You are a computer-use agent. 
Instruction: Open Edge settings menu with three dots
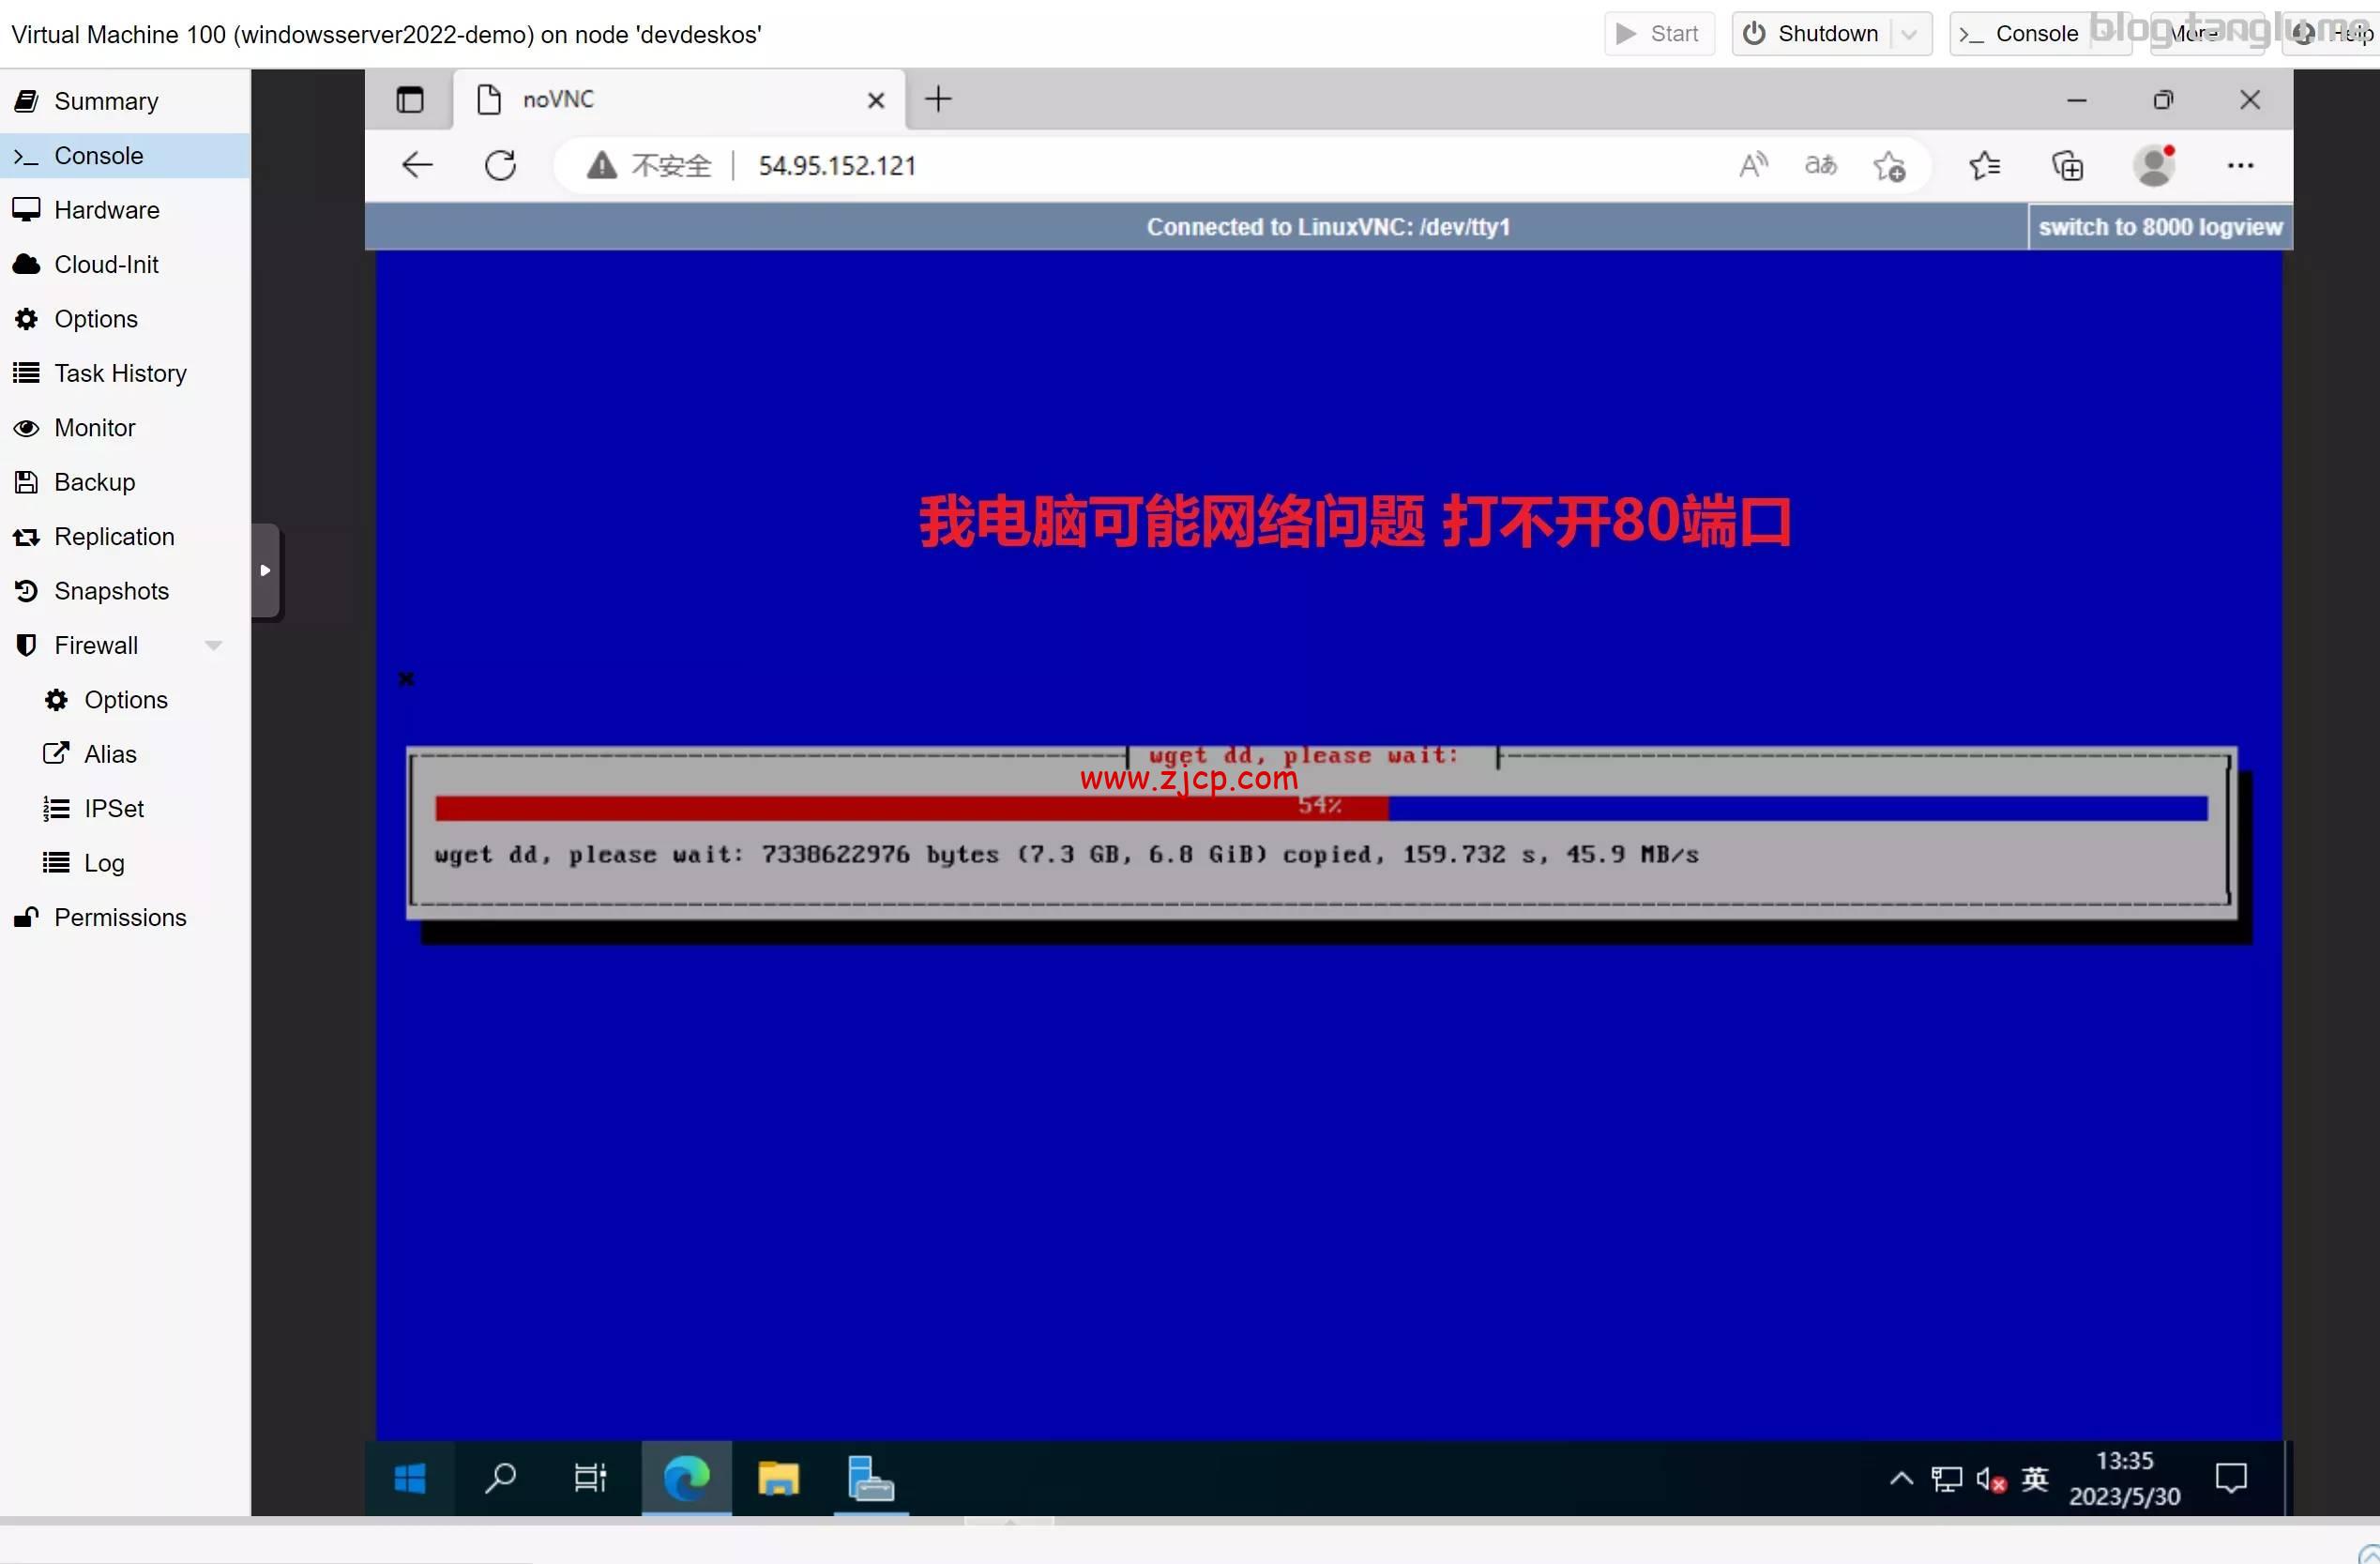coord(2240,165)
